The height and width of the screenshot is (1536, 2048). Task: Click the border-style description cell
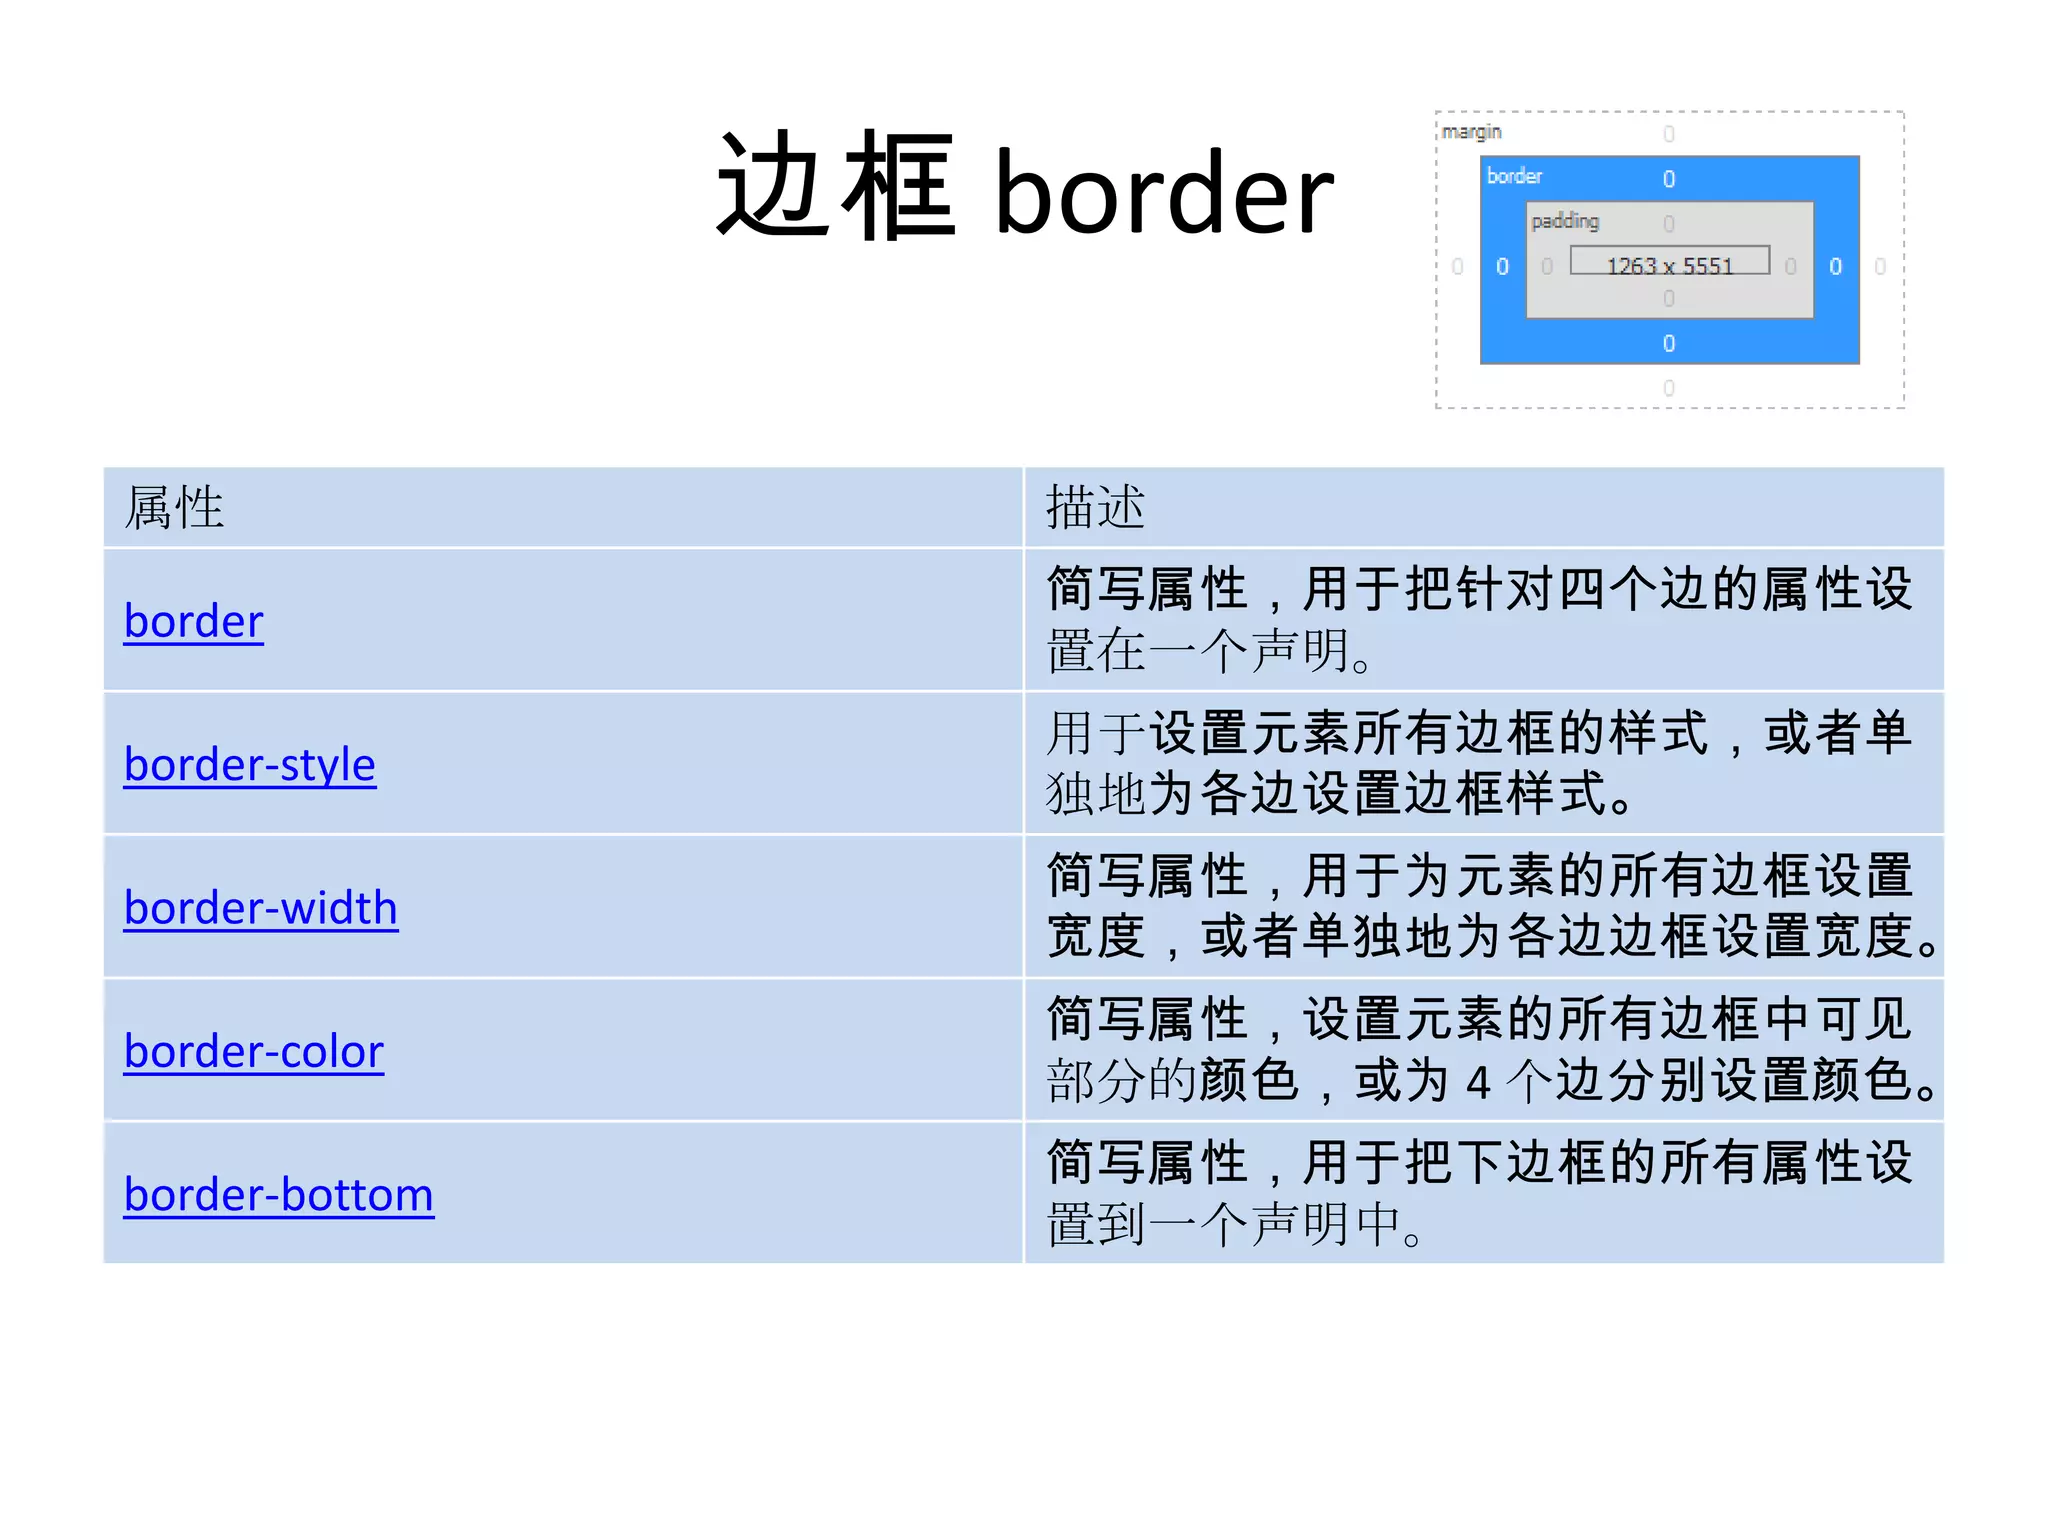coord(1485,763)
